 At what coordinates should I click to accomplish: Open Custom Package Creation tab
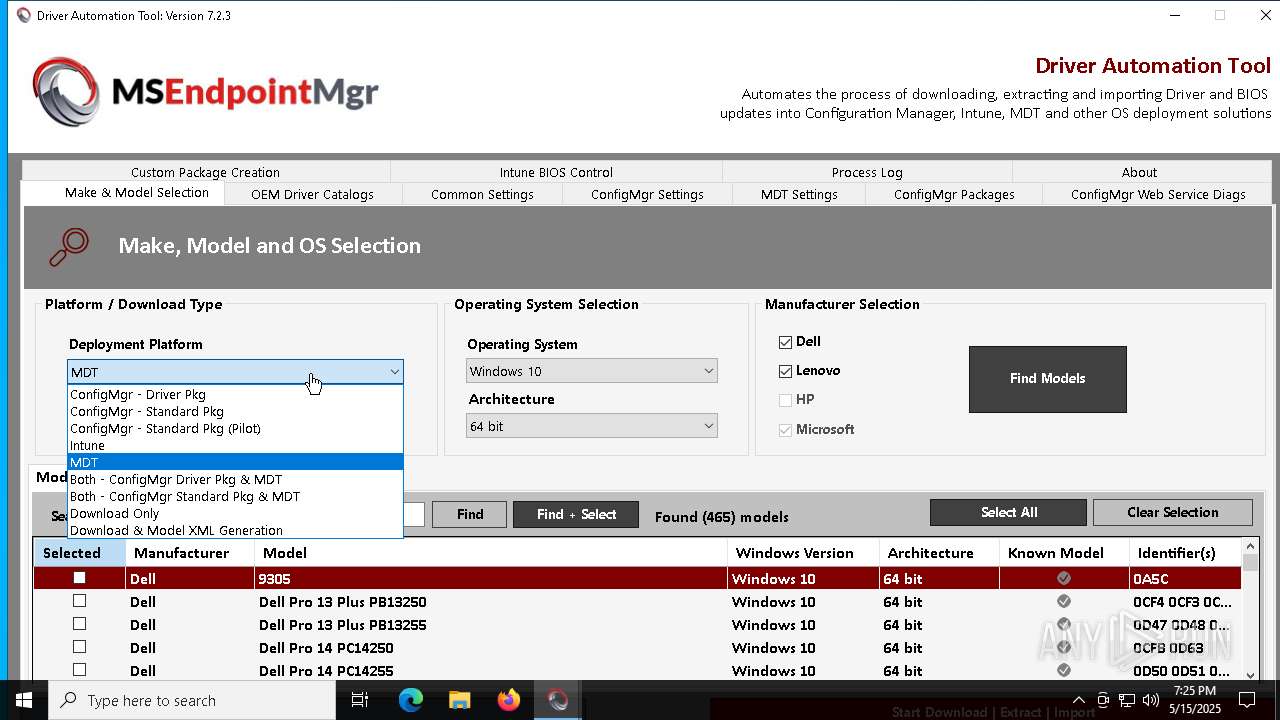pos(205,172)
